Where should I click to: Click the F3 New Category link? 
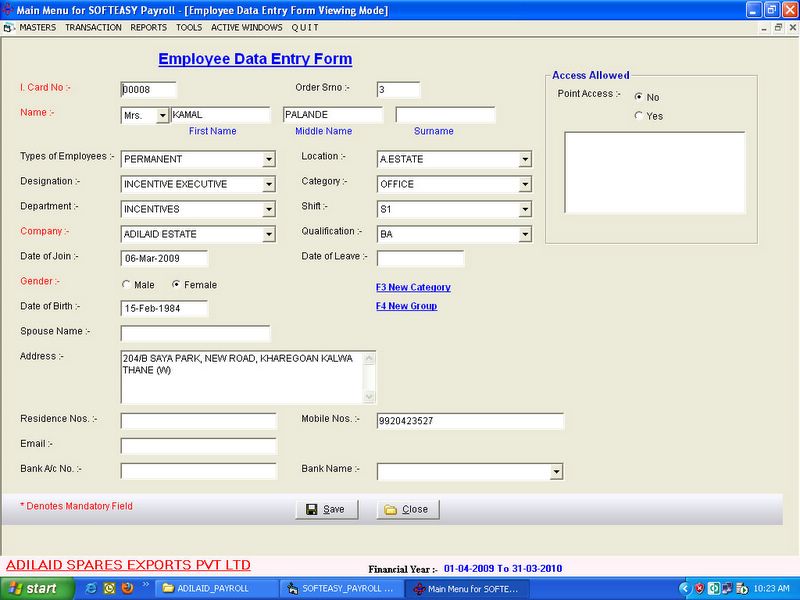[x=413, y=287]
